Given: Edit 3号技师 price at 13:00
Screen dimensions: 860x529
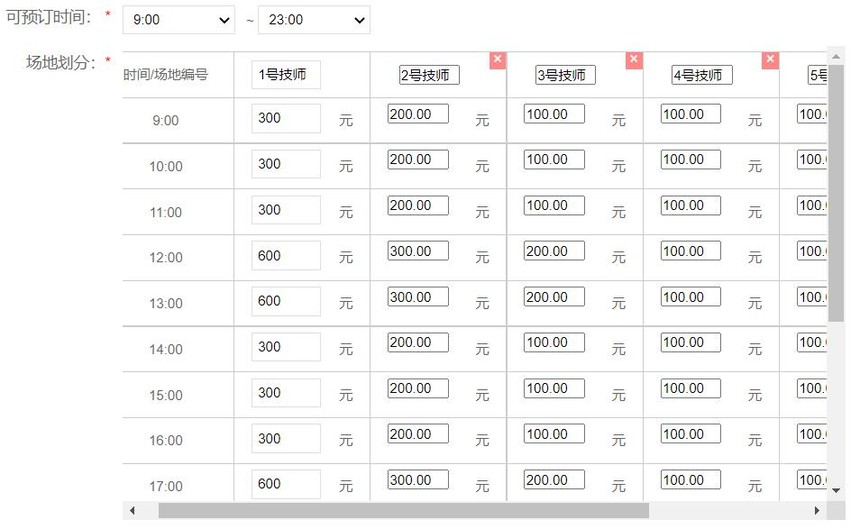Looking at the screenshot, I should tap(554, 297).
